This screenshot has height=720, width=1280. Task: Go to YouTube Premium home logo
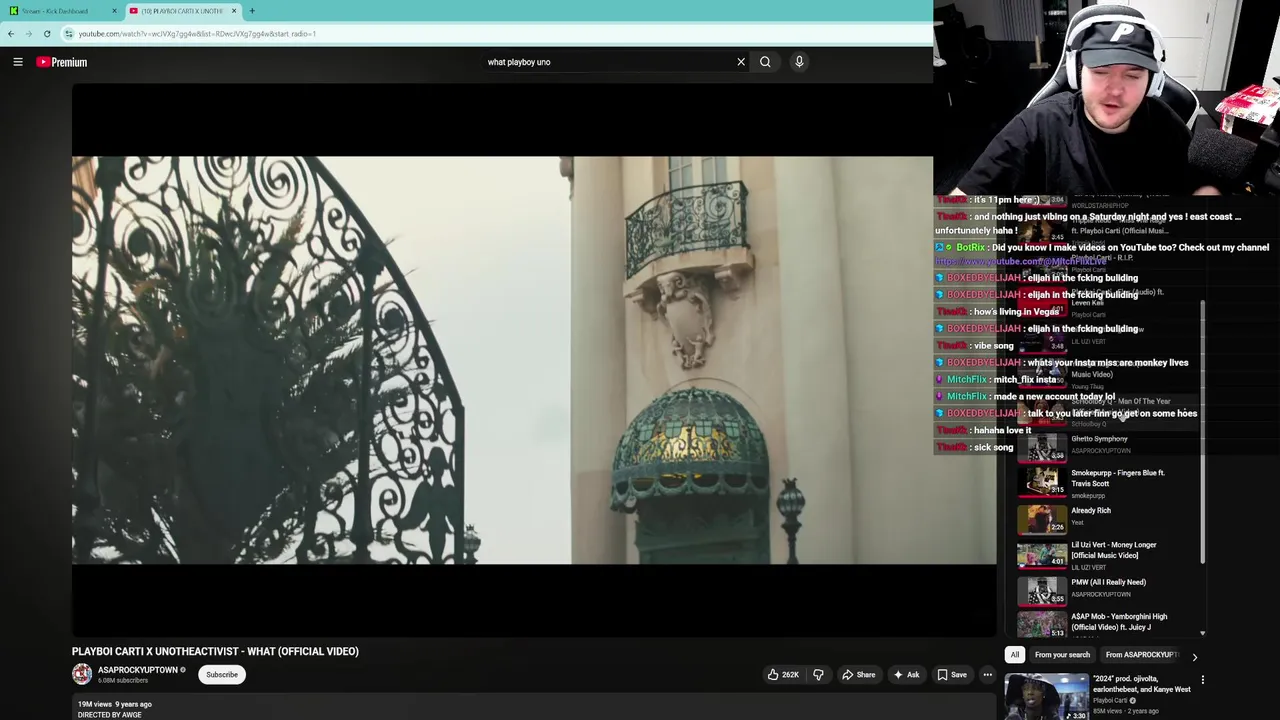(62, 62)
